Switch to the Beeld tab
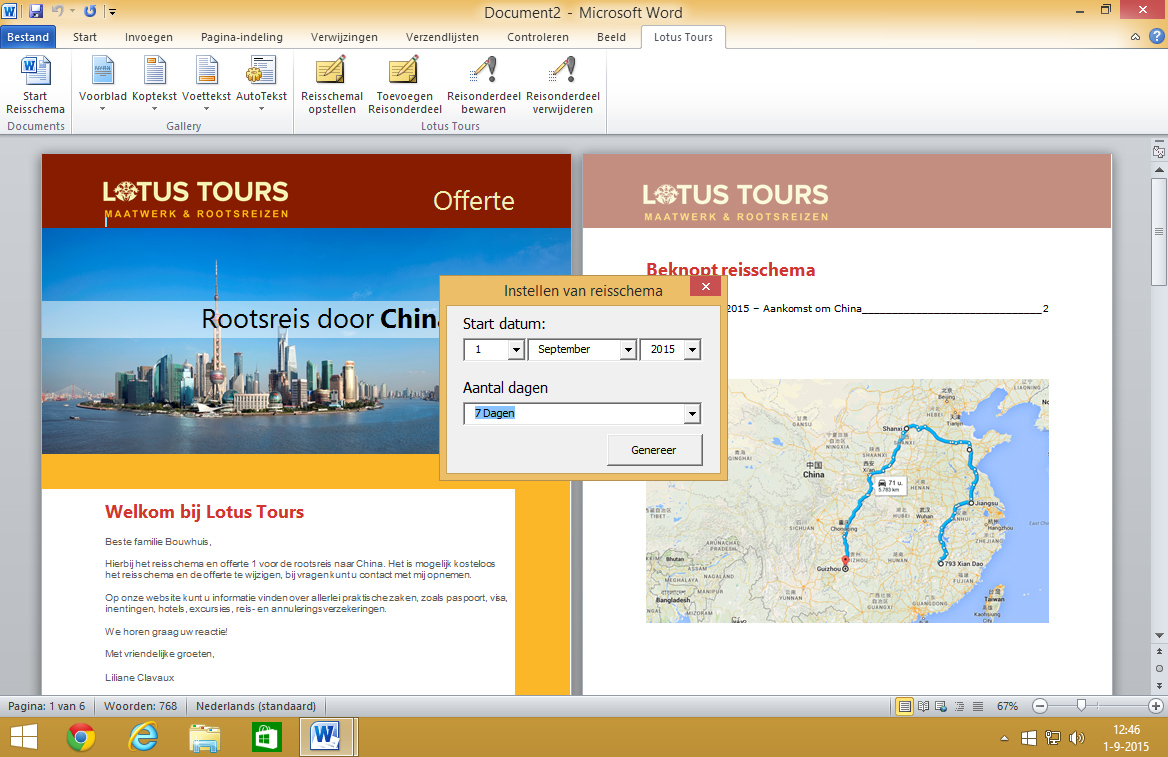This screenshot has height=757, width=1168. click(612, 37)
